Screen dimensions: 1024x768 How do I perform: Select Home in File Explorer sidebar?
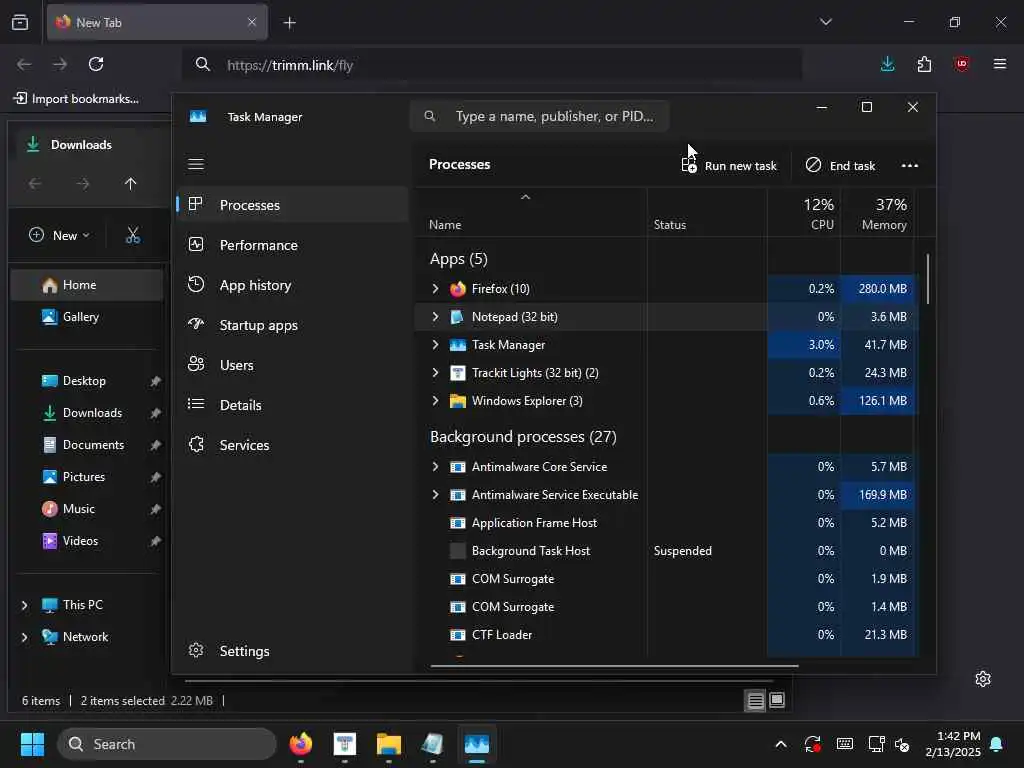[x=87, y=285]
